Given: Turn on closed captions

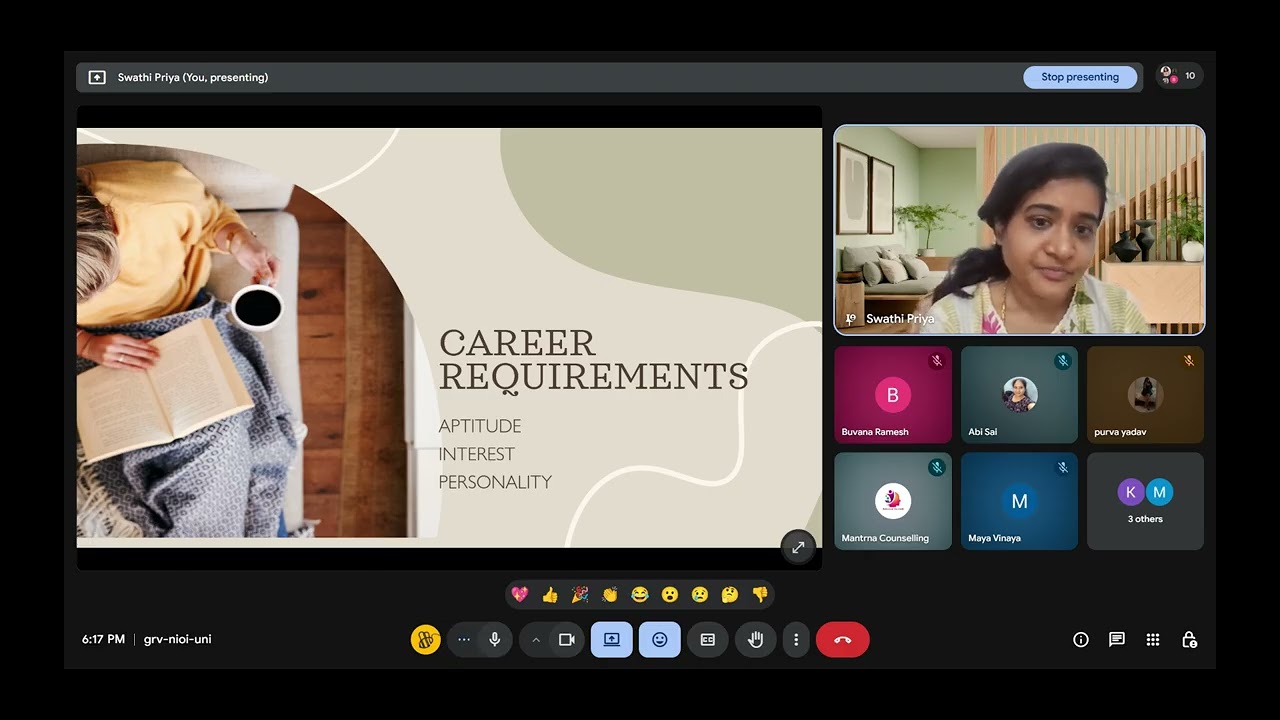Looking at the screenshot, I should (x=708, y=640).
